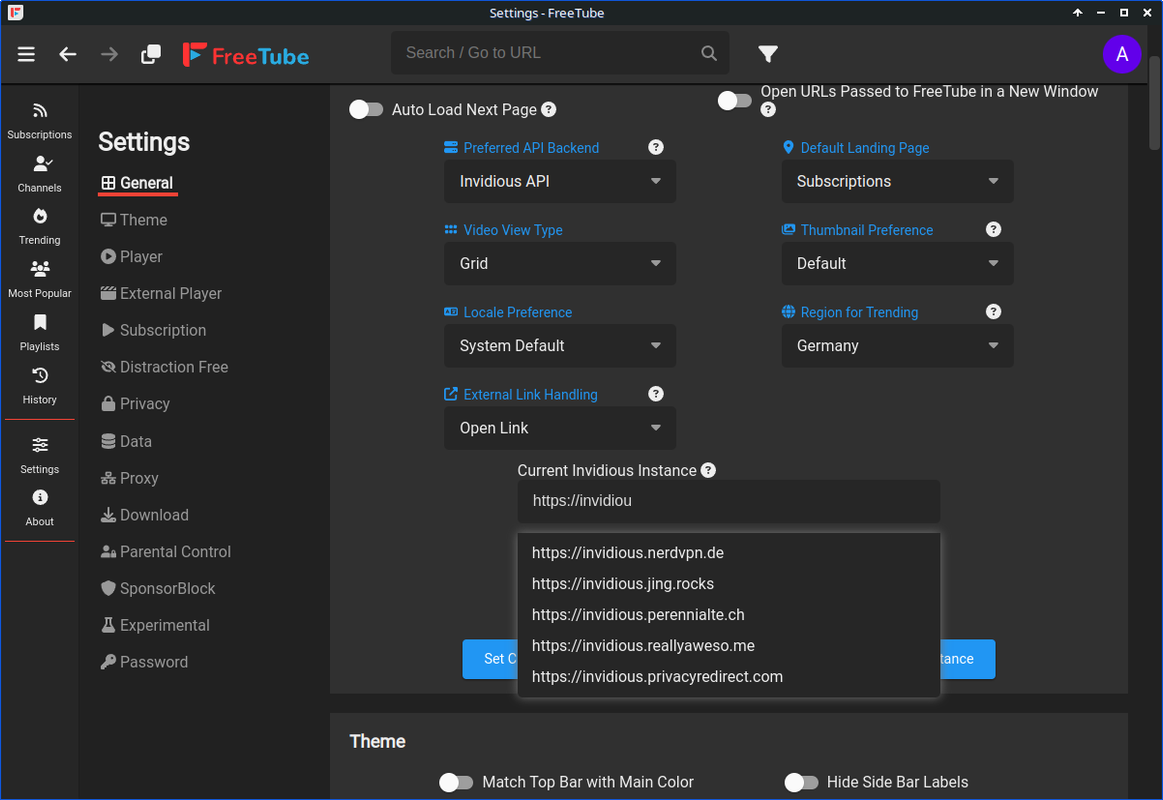Select invidious.reallyaweso.me suggestion

pyautogui.click(x=728, y=646)
